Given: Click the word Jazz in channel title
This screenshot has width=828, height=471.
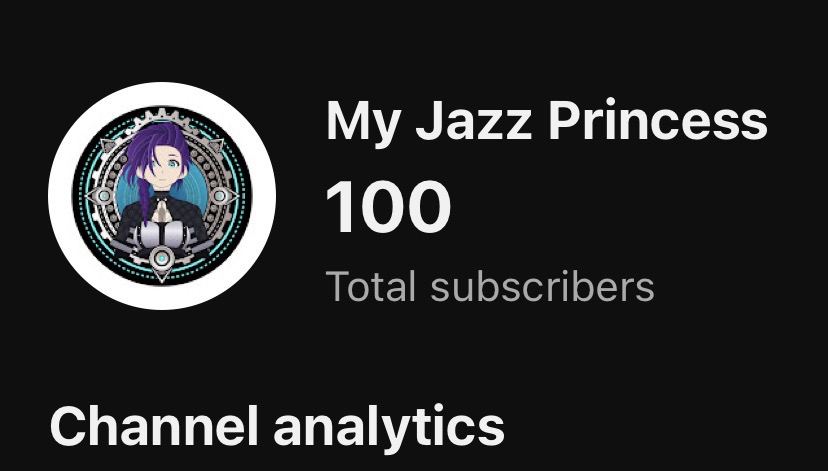Looking at the screenshot, I should coord(474,120).
